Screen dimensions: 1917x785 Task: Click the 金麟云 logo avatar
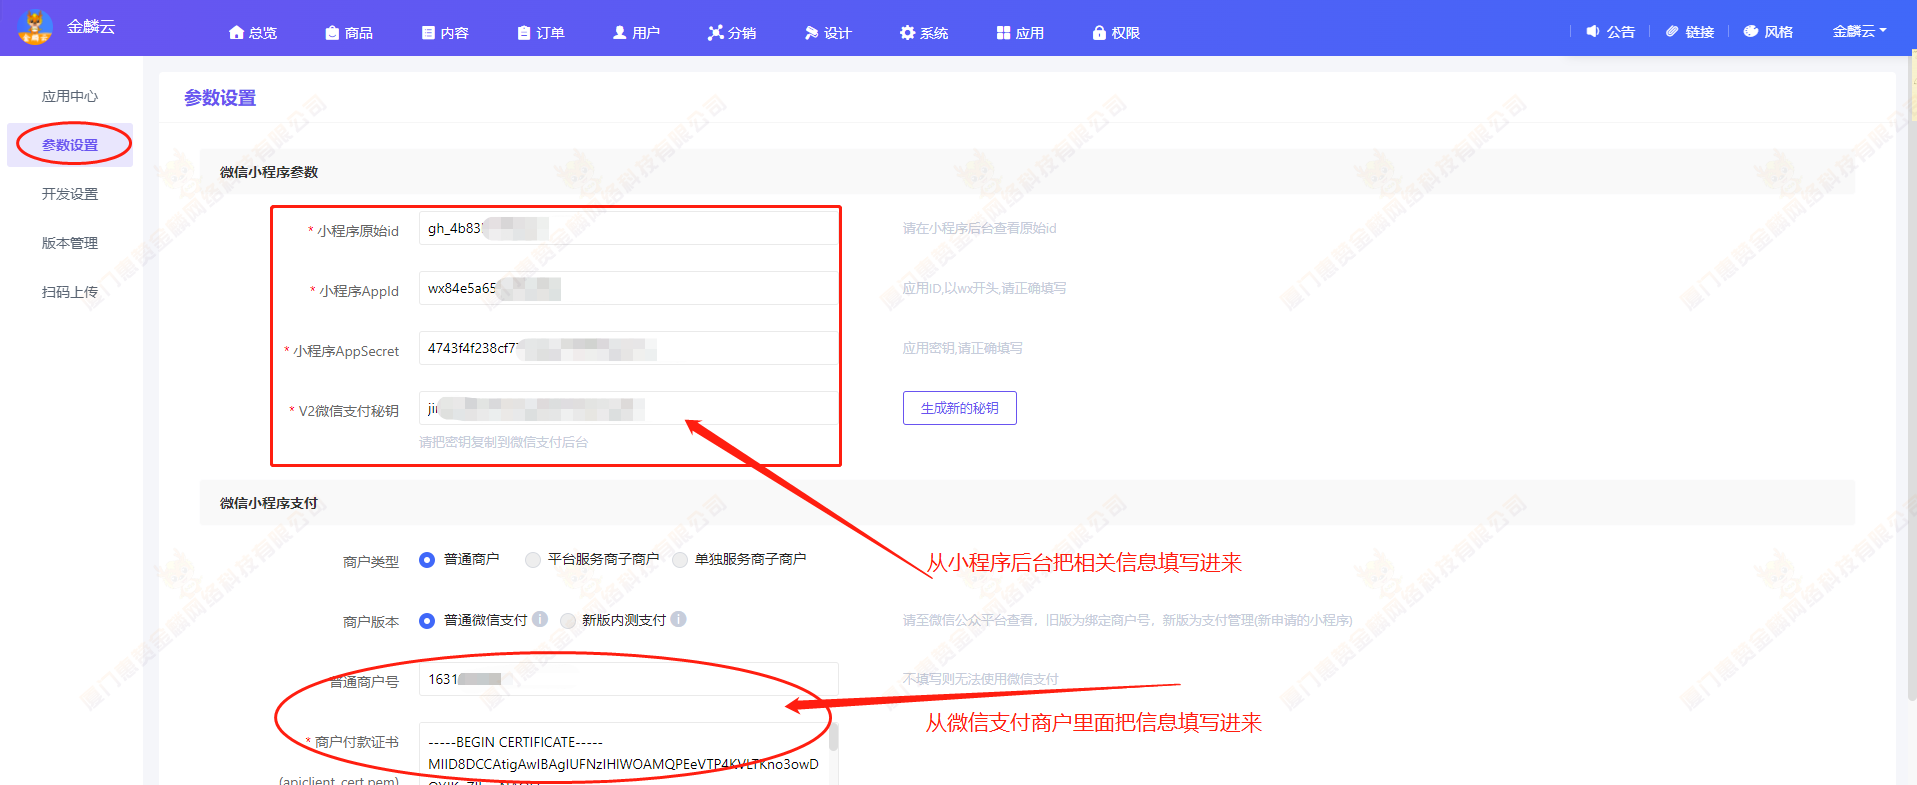36,27
